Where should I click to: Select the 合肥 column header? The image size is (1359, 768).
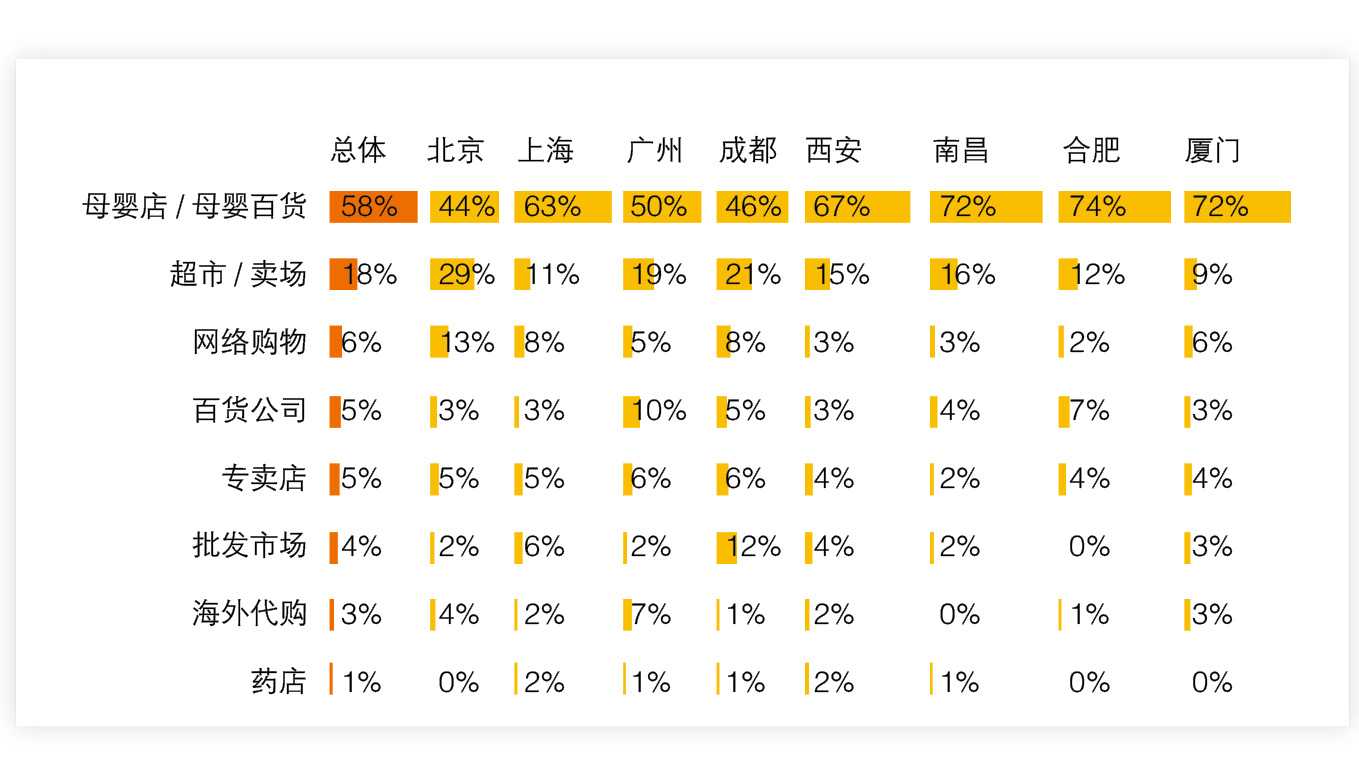[1091, 150]
